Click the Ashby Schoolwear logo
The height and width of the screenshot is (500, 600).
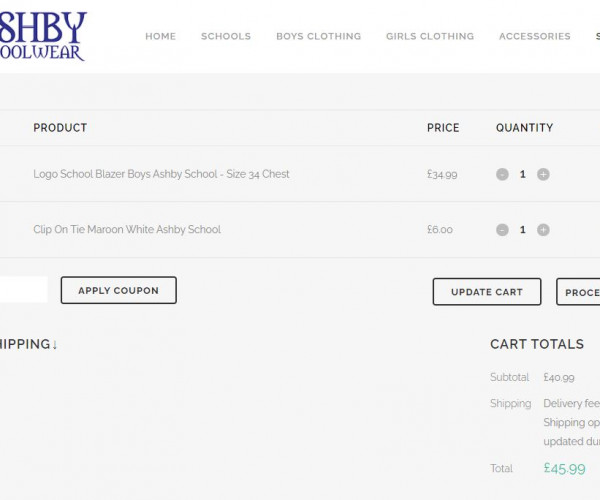(45, 36)
